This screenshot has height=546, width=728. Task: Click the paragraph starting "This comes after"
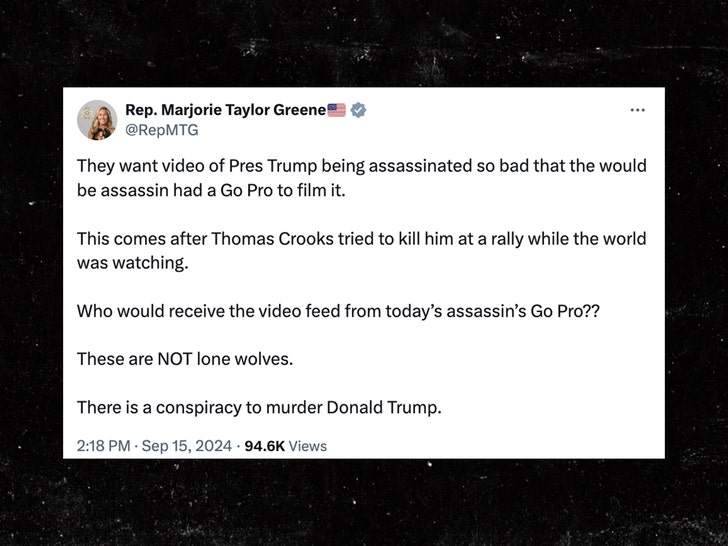click(x=361, y=251)
